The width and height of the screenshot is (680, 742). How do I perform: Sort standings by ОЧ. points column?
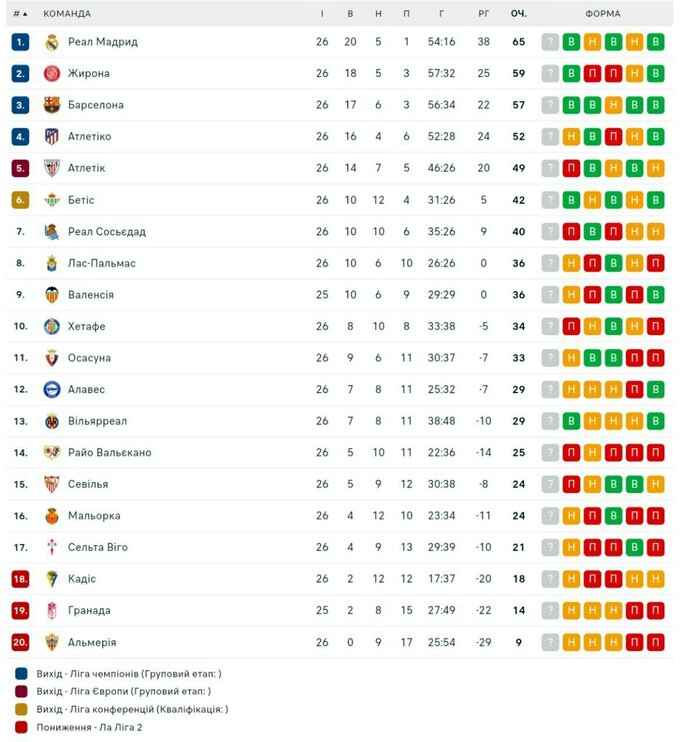pos(518,14)
